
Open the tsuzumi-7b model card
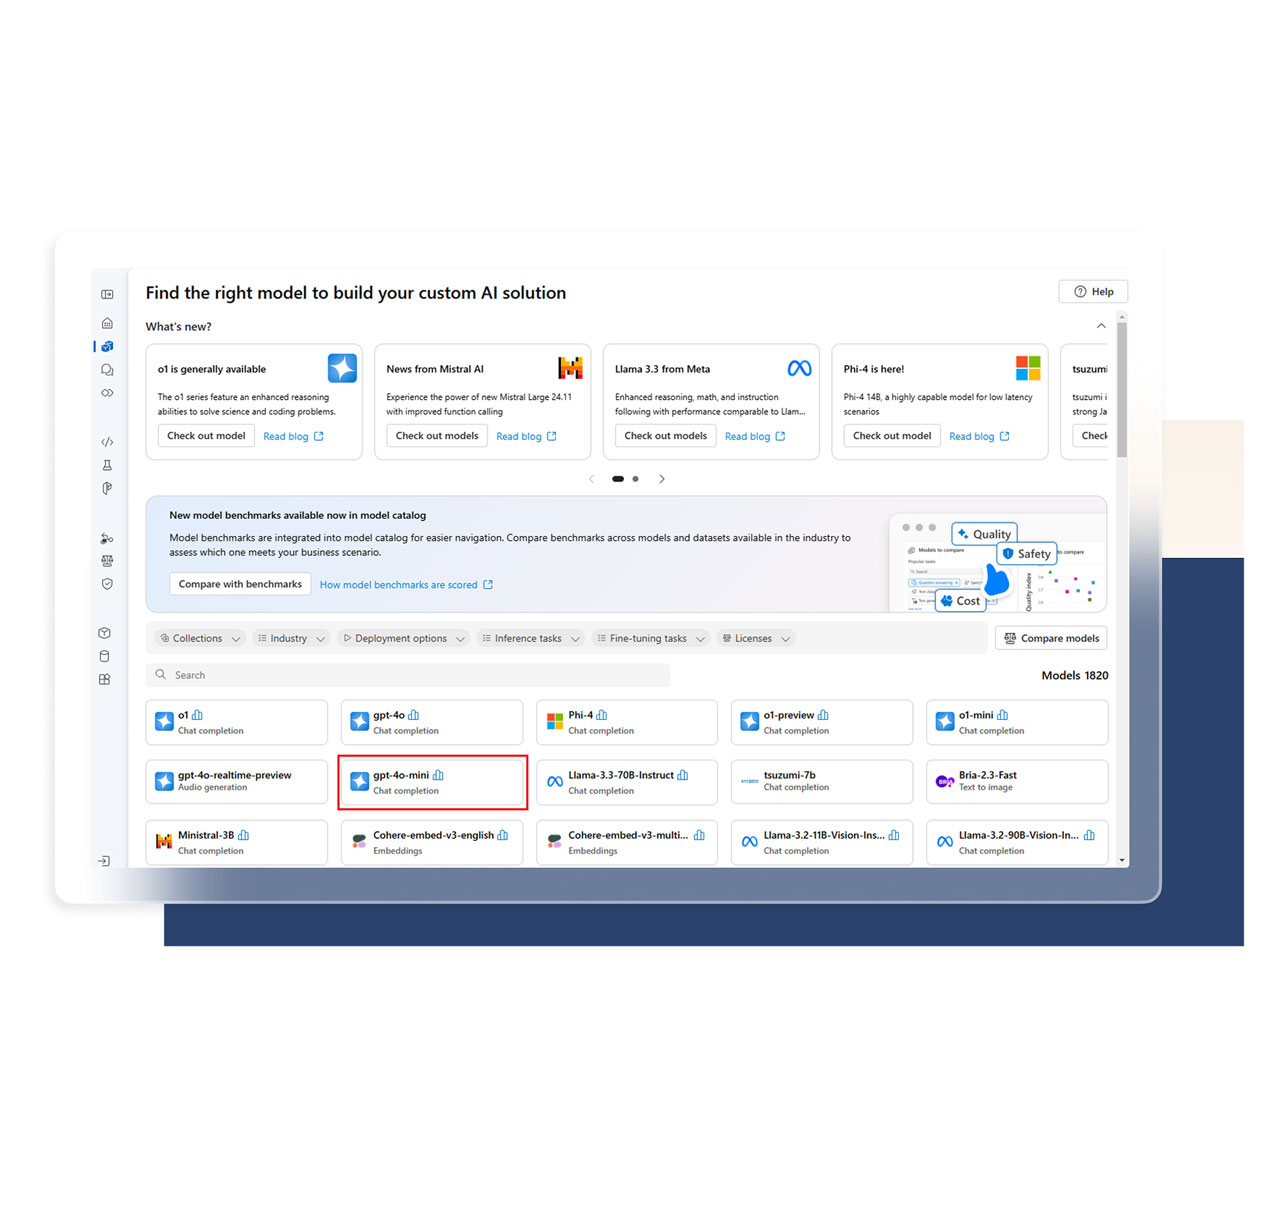pos(822,782)
